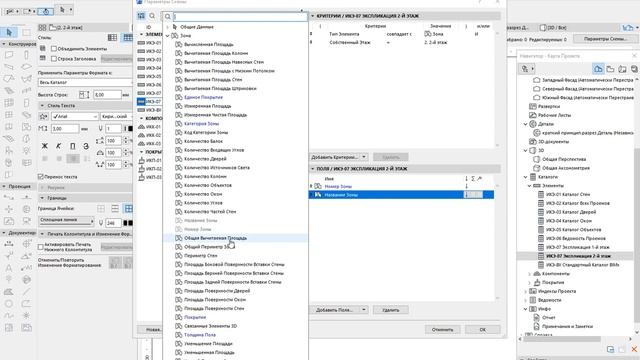
Task: Click the left table layout icon beside Стиль
Action: tap(113, 38)
